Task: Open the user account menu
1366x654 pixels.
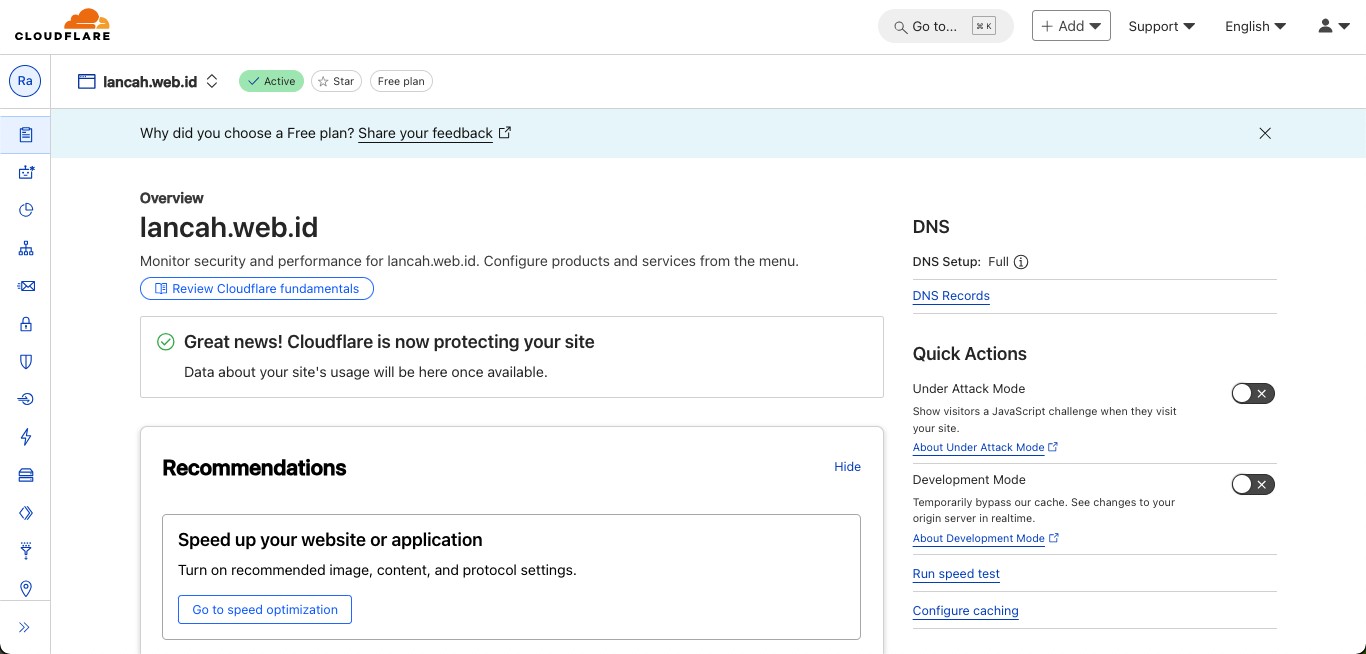Action: point(1333,26)
